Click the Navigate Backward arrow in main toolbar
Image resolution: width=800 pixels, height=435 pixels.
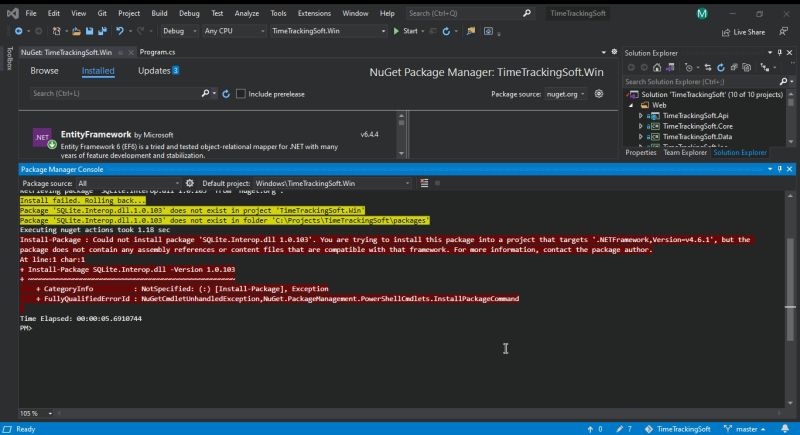coord(18,31)
